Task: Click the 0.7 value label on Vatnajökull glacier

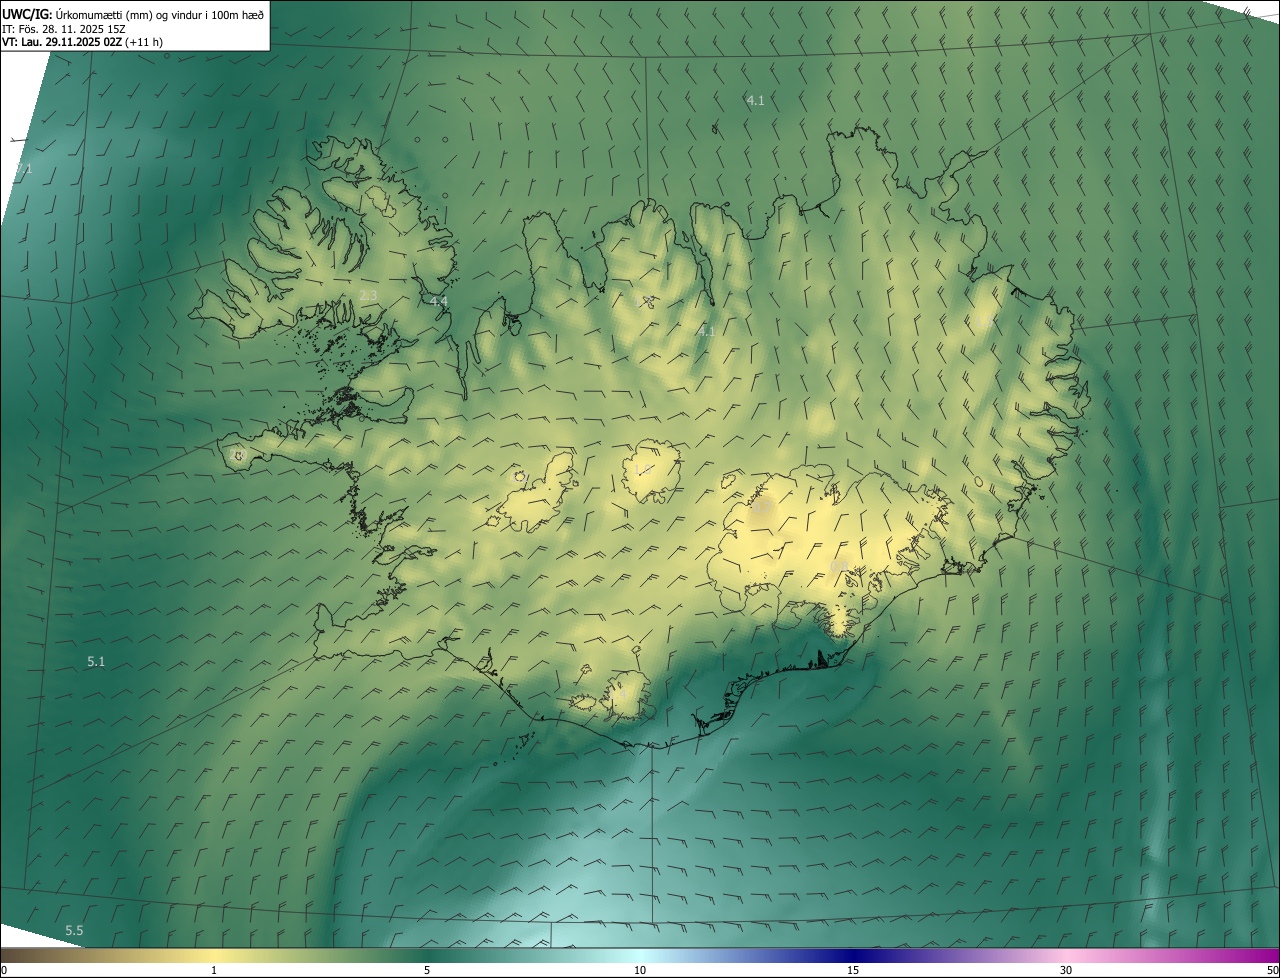Action: click(x=761, y=508)
